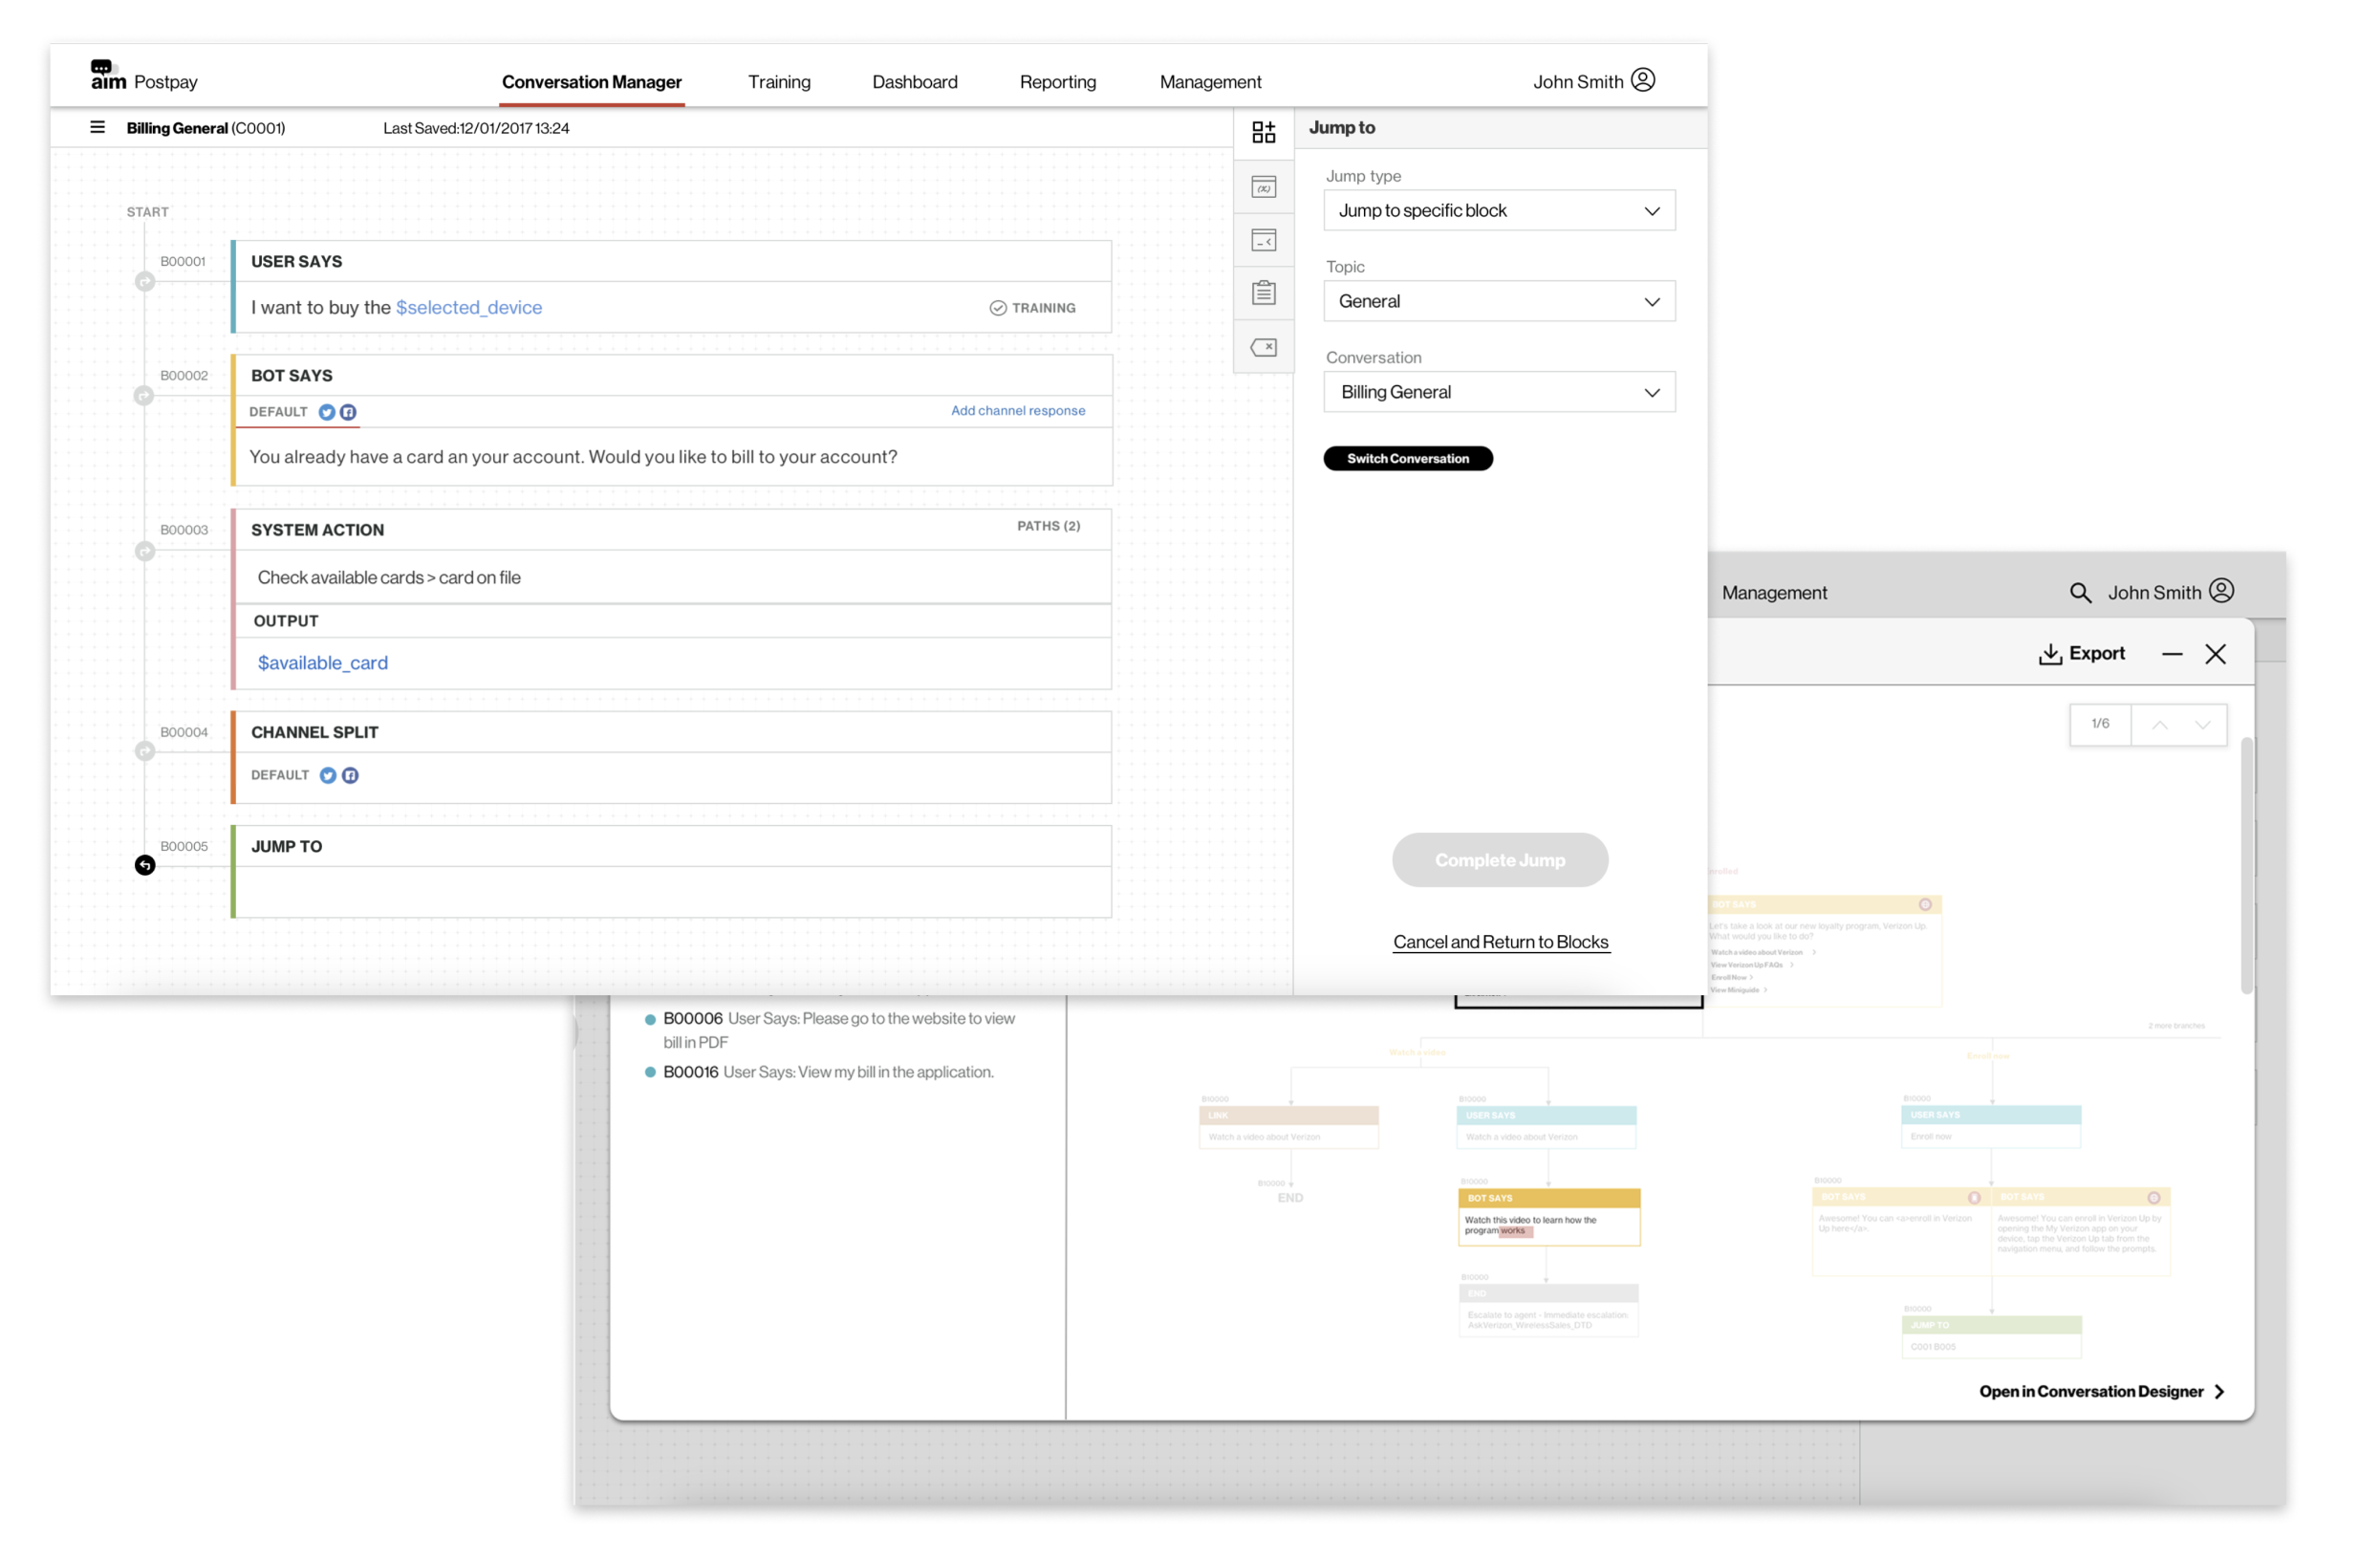Click the Billing General (C0001) title
2380x1541 pixels.
pos(206,128)
